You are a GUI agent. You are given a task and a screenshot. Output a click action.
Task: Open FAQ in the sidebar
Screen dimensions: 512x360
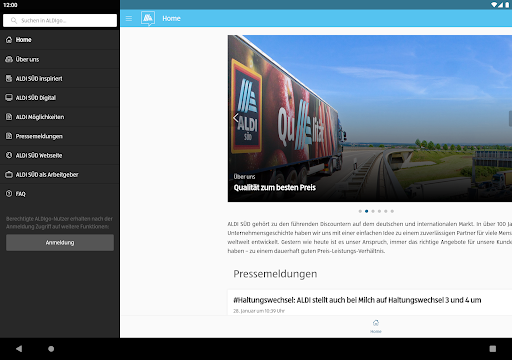tap(60, 194)
